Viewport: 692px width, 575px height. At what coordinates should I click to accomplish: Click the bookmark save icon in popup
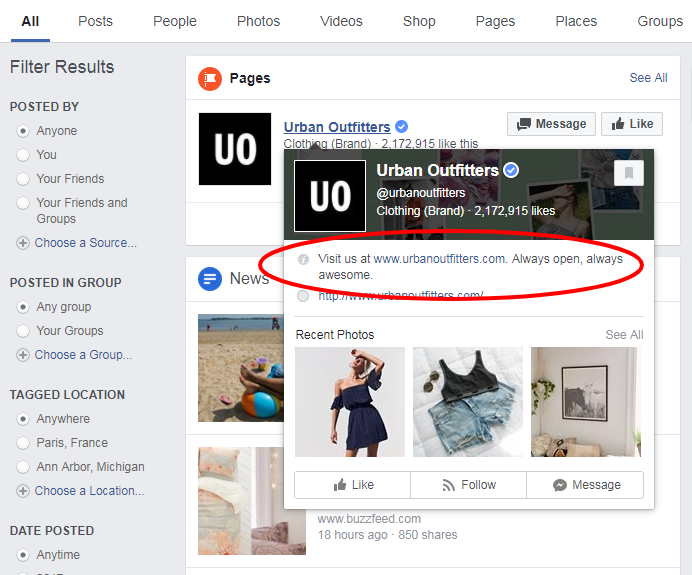pos(628,173)
